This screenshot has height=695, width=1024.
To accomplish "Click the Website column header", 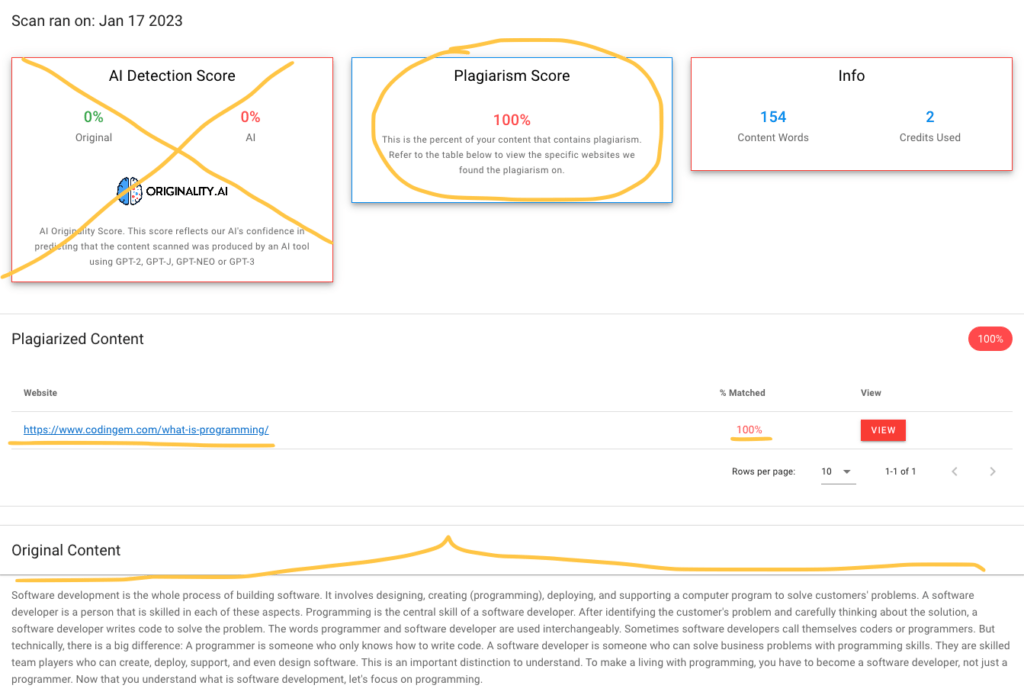I will point(40,393).
